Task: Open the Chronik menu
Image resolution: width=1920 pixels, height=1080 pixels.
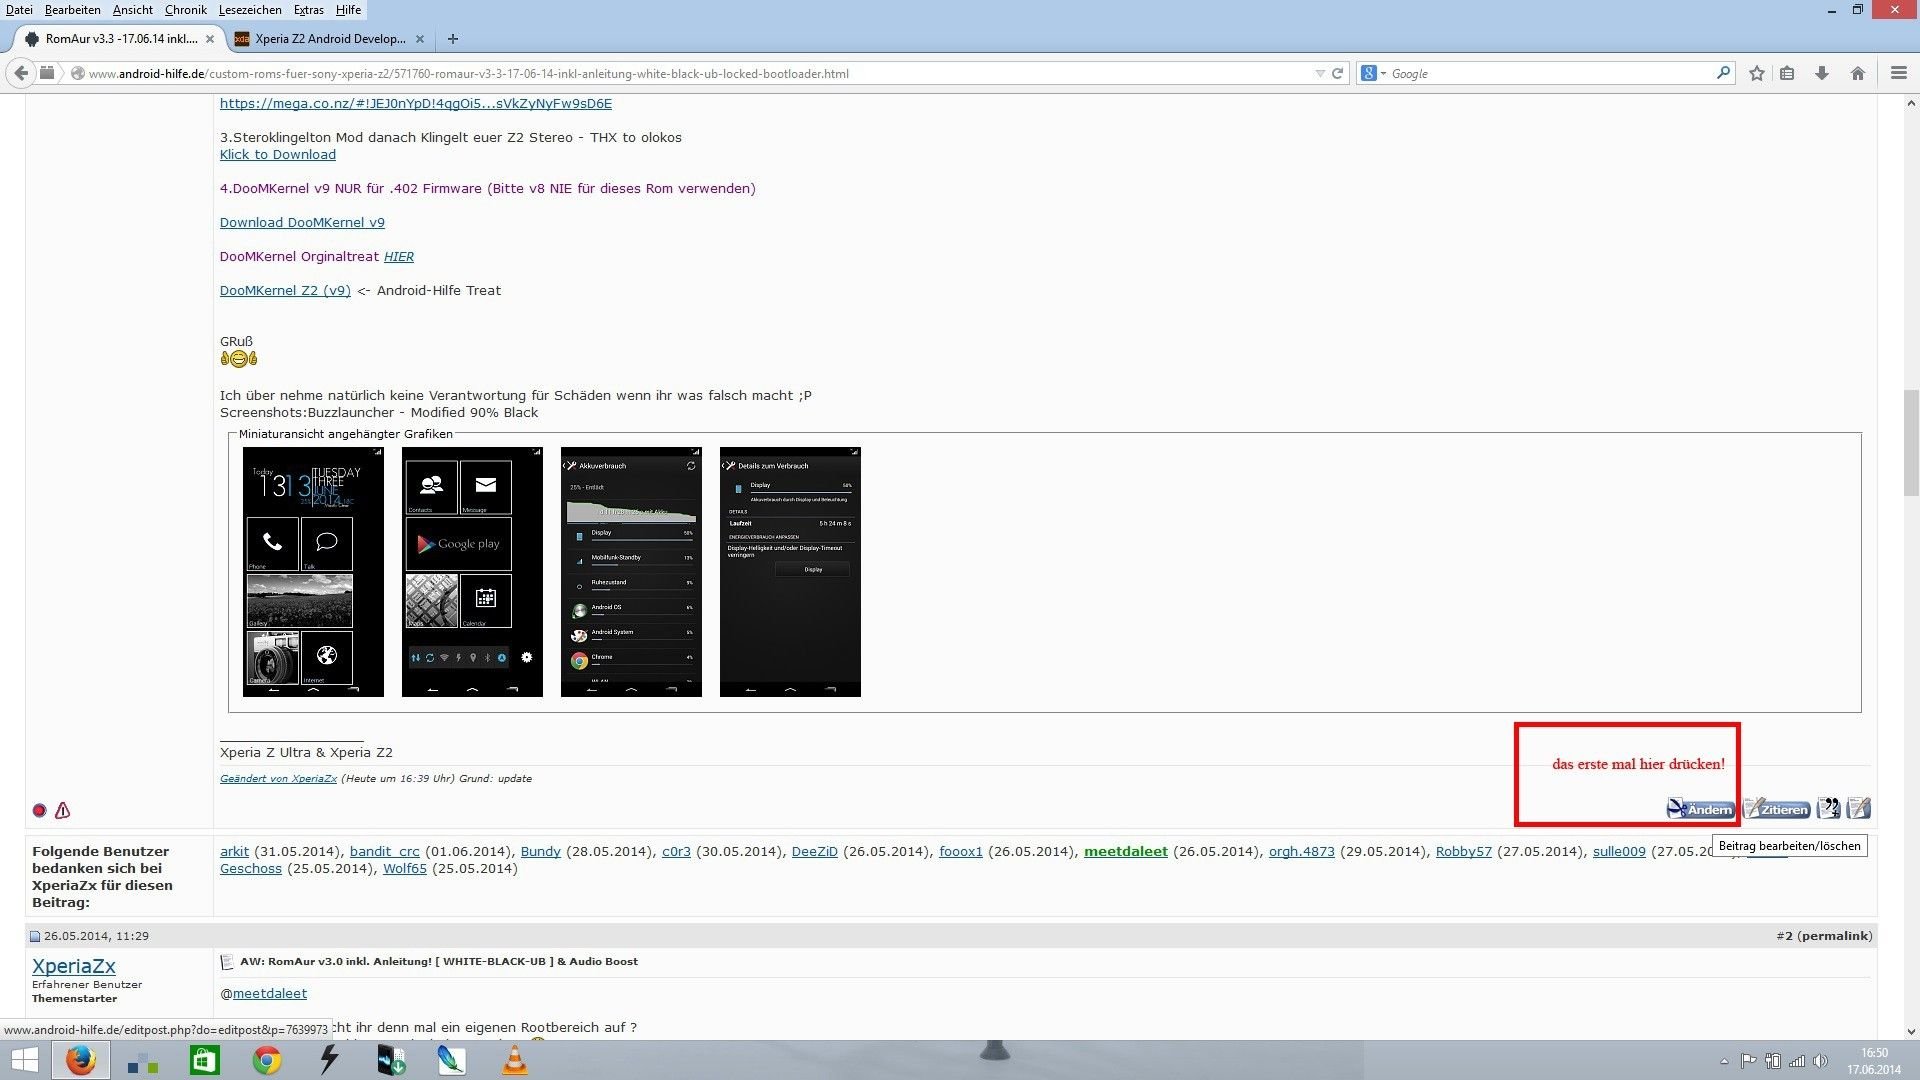Action: click(x=185, y=10)
